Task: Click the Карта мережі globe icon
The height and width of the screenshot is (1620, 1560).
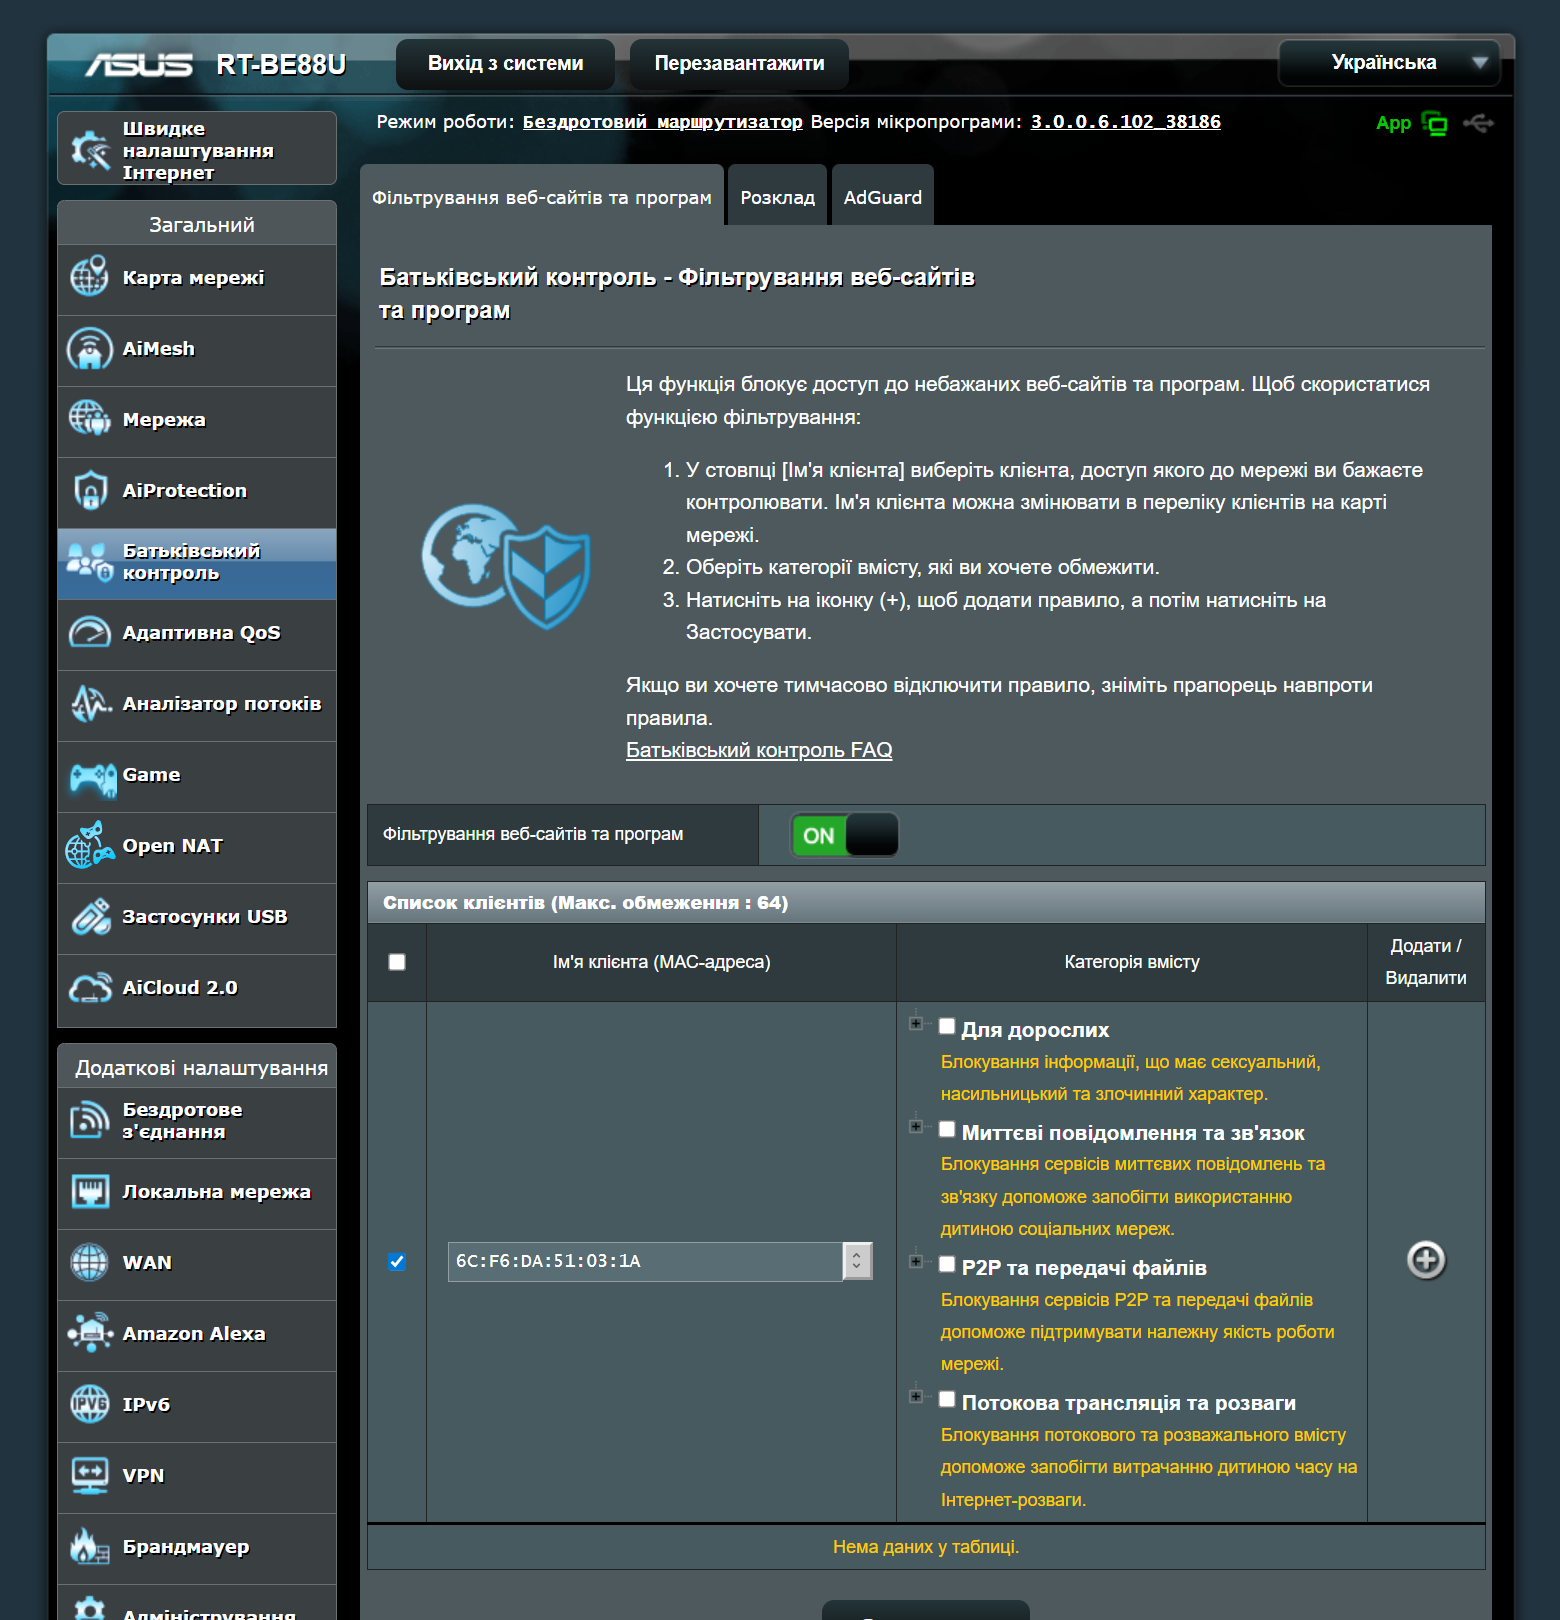Action: coord(90,277)
